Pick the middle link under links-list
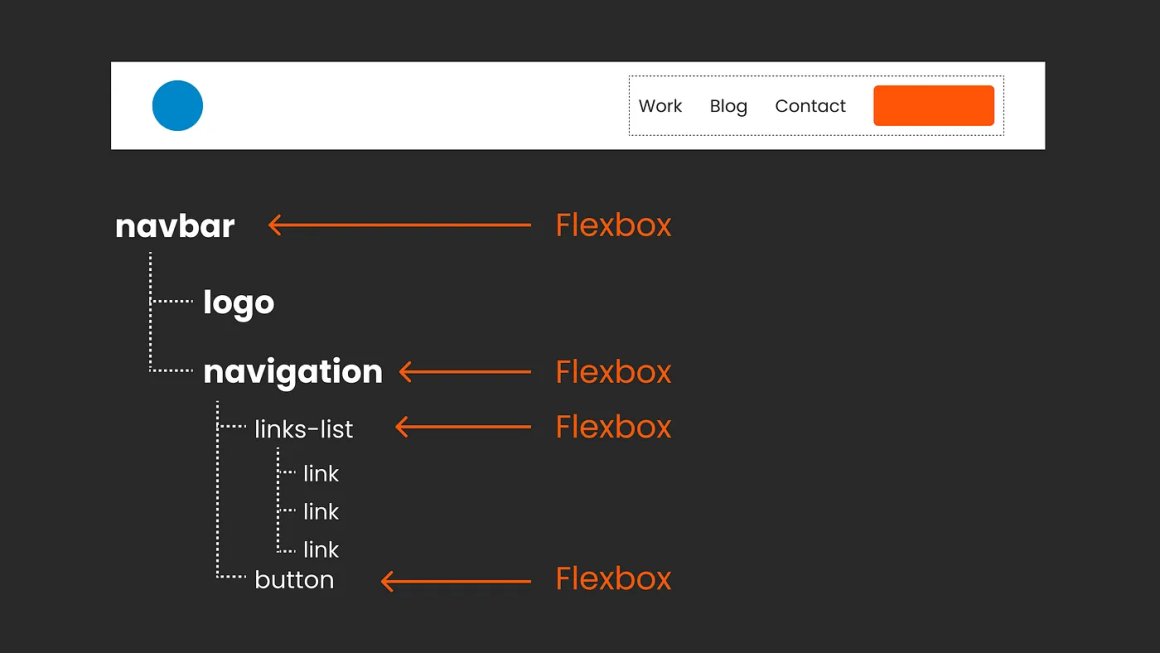Image resolution: width=1160 pixels, height=653 pixels. 321,512
